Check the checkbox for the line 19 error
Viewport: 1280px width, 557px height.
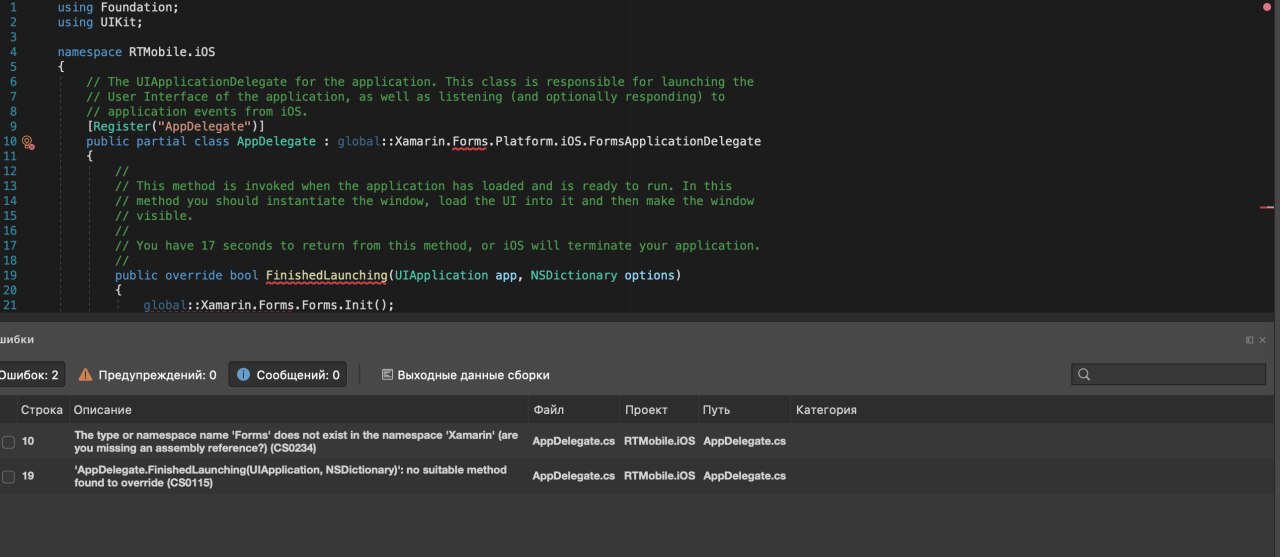coord(8,476)
